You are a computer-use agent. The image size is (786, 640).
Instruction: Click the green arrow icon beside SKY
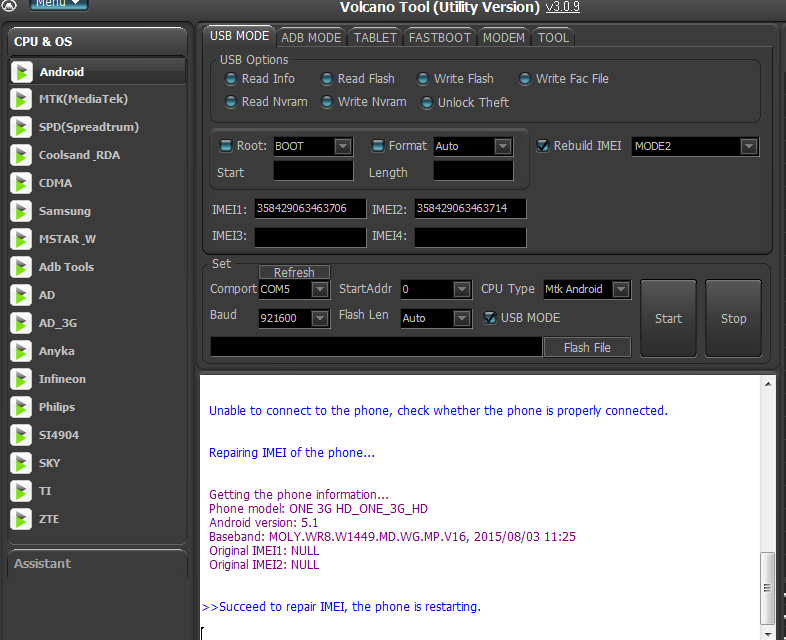(x=22, y=463)
